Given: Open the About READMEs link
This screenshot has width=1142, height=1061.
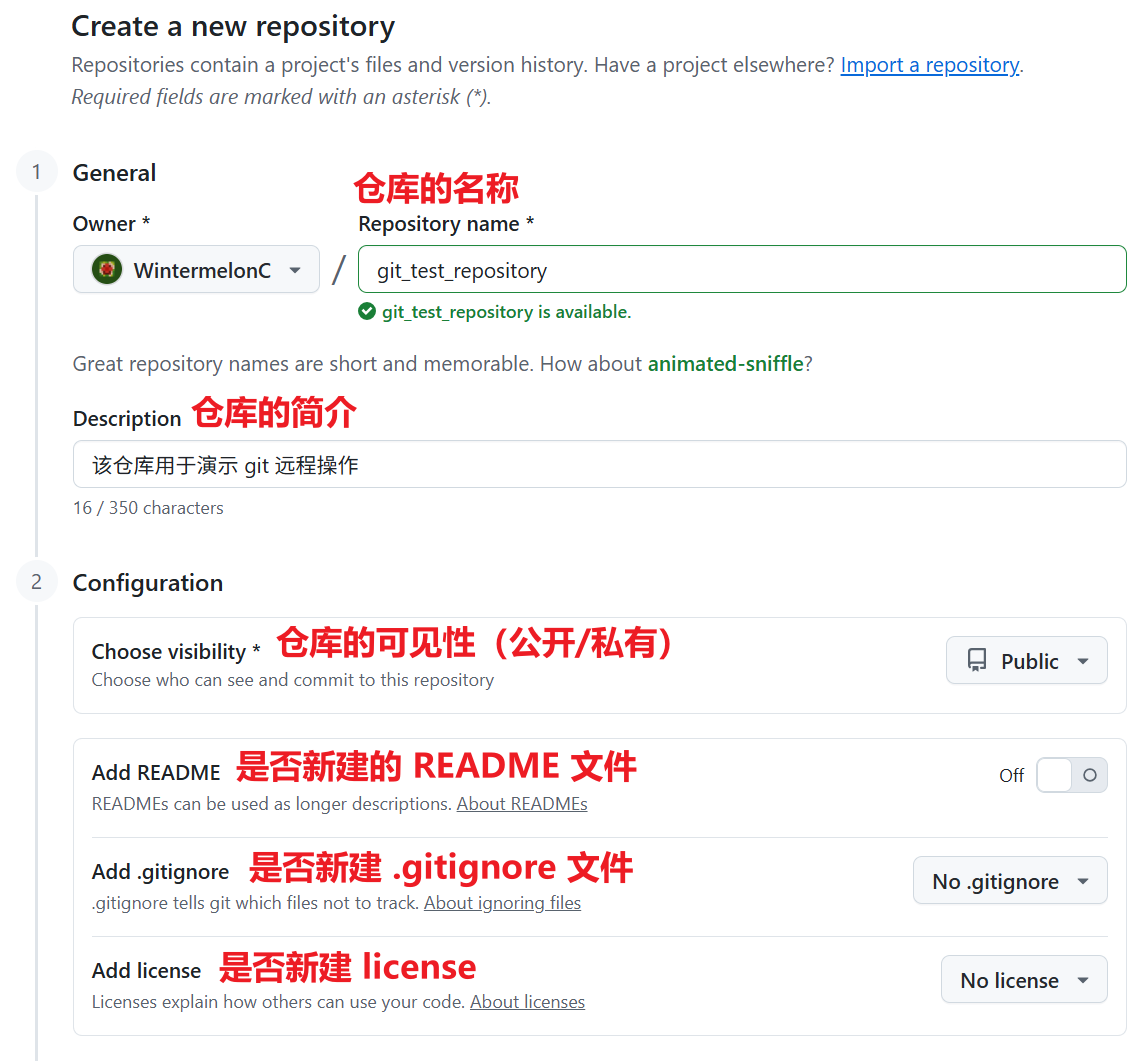Looking at the screenshot, I should [521, 804].
